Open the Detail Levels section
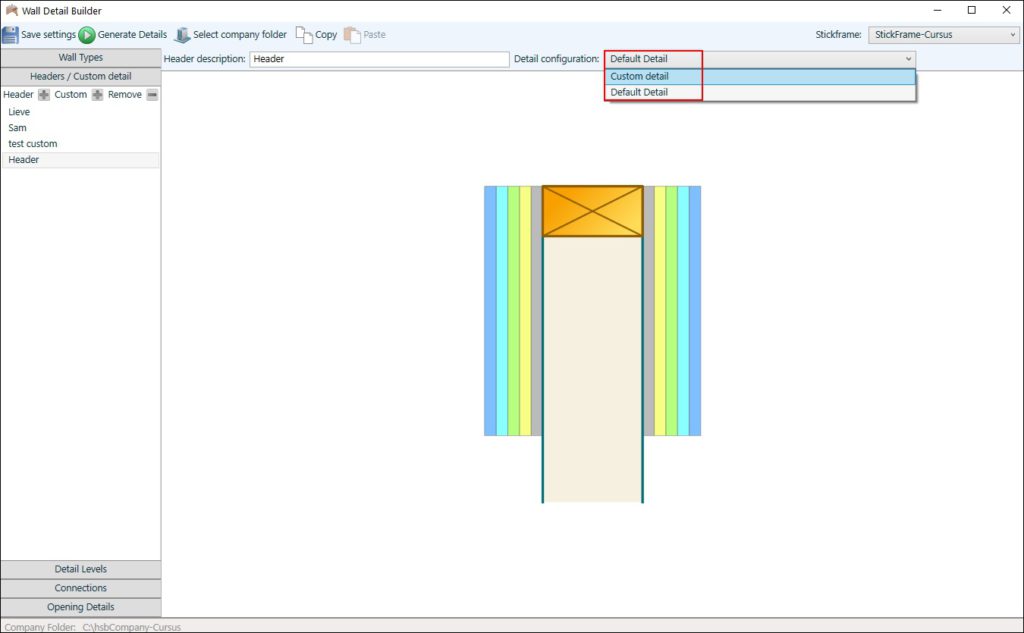1024x633 pixels. (x=81, y=569)
